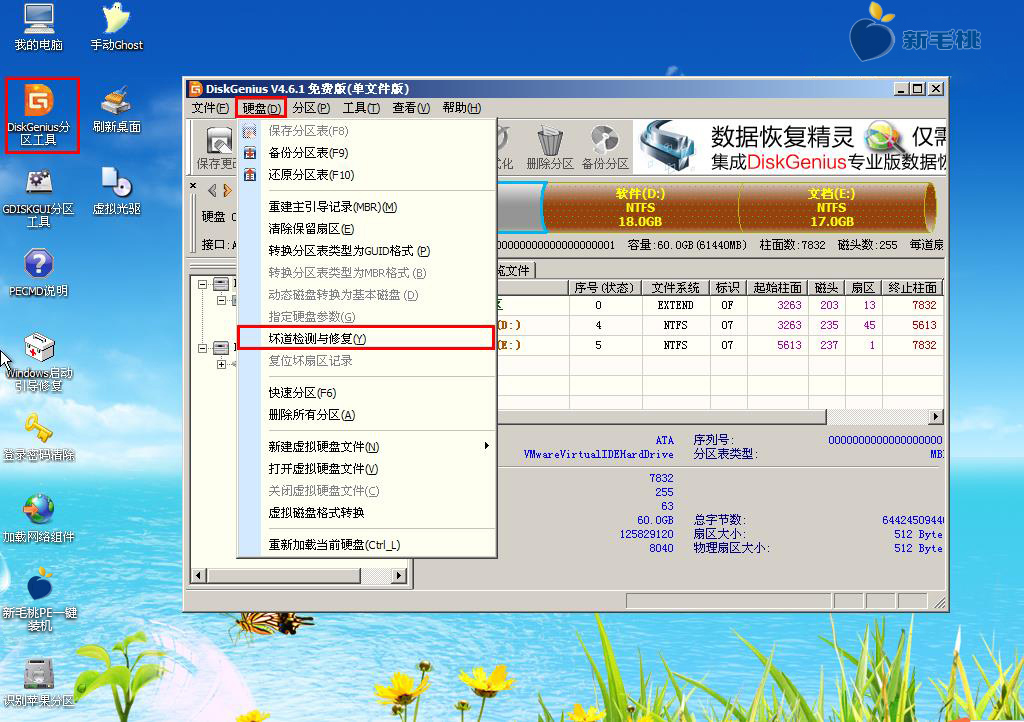Open the 查看(V) menu

[x=411, y=108]
